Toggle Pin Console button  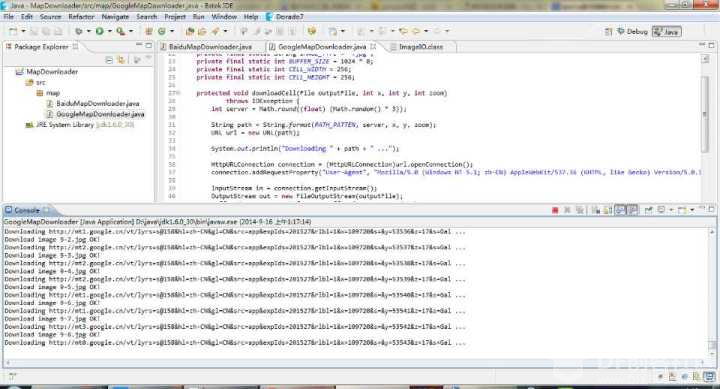pyautogui.click(x=648, y=210)
